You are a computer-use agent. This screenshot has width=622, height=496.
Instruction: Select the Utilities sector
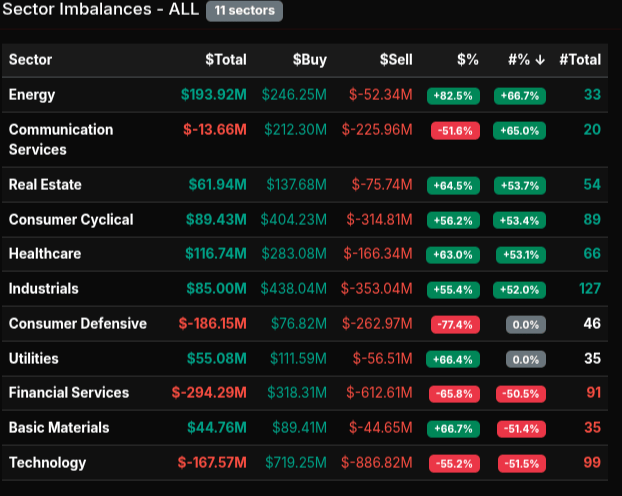[x=34, y=358]
